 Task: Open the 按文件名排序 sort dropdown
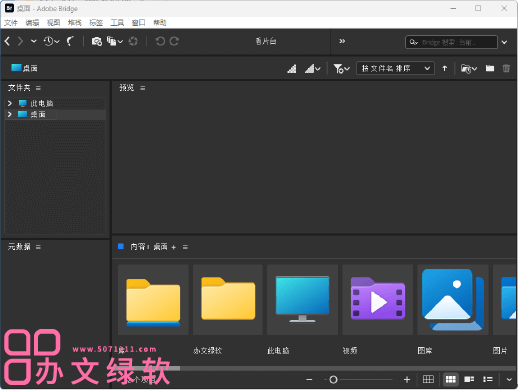(x=395, y=68)
